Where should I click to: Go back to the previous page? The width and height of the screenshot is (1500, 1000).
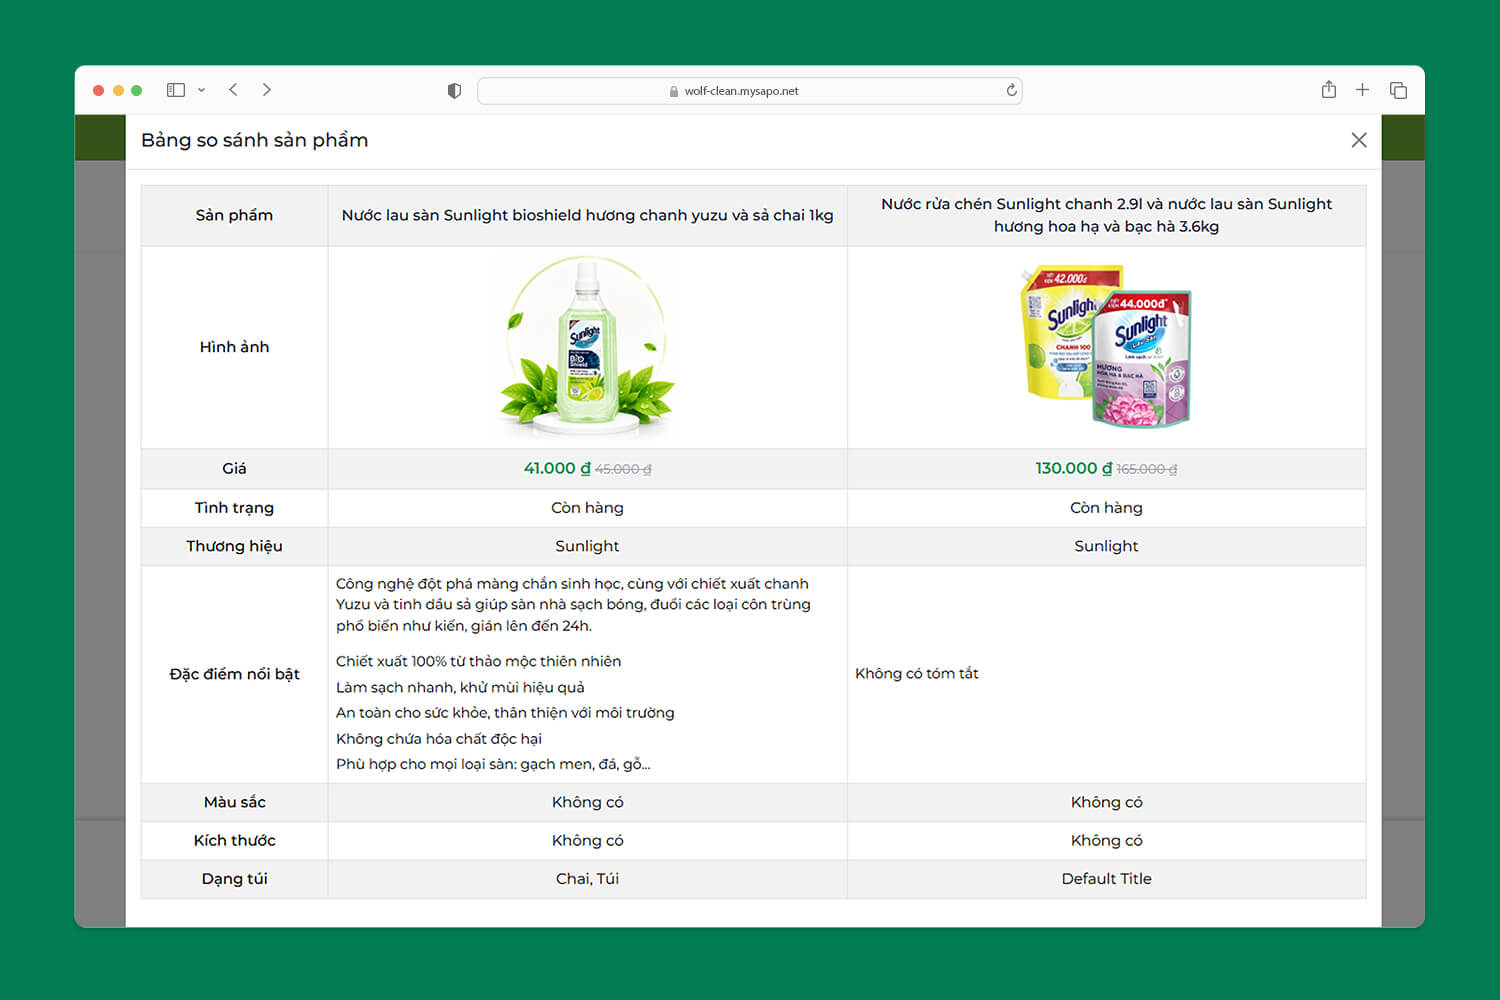[233, 90]
